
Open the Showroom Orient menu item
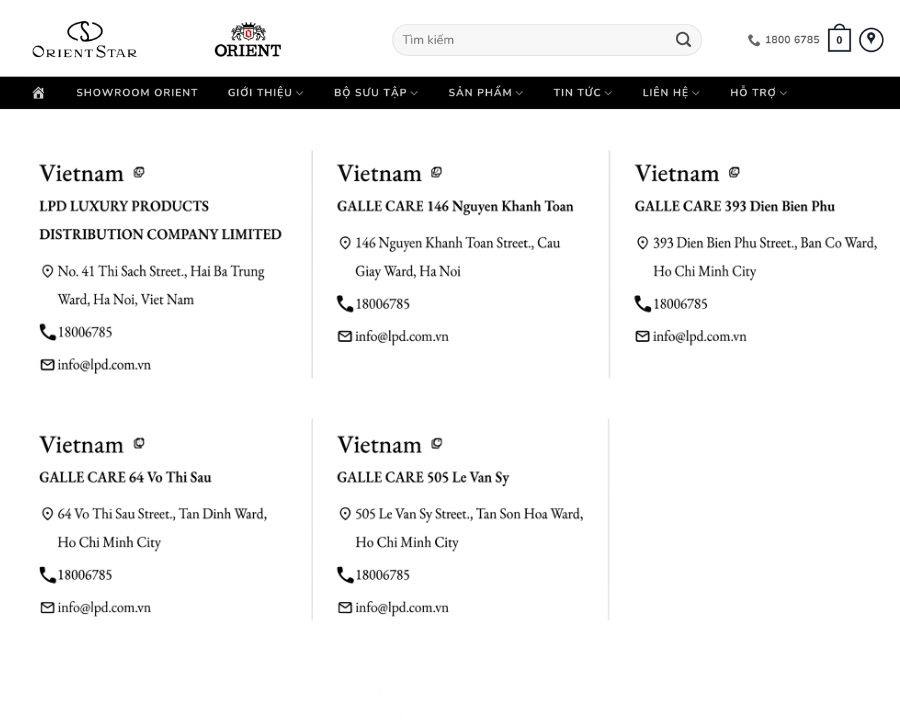(137, 92)
